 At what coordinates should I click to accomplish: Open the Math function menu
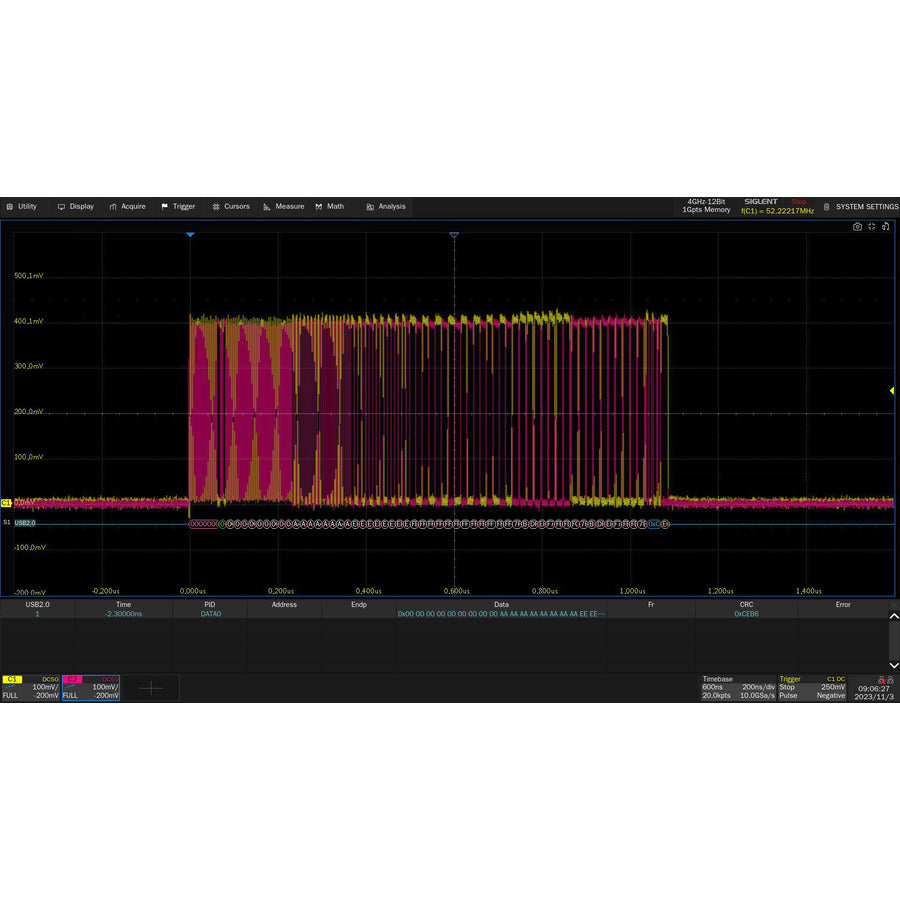[331, 207]
